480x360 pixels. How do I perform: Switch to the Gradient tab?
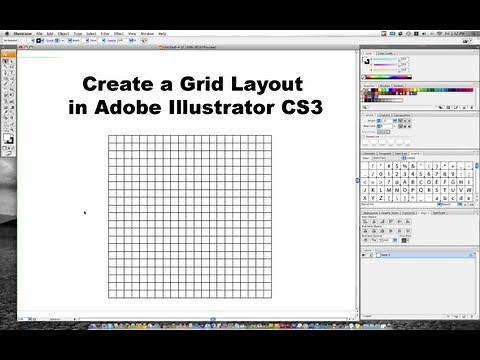pyautogui.click(x=384, y=115)
